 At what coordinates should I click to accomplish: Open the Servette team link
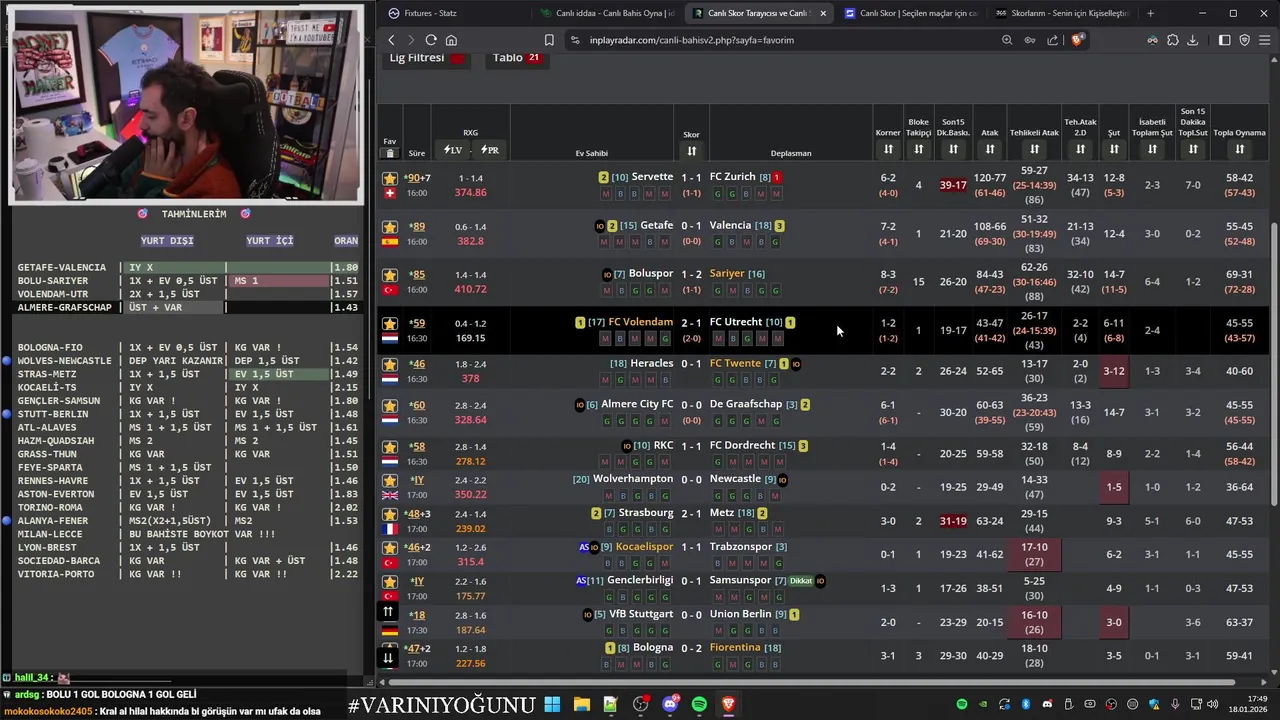click(x=652, y=177)
